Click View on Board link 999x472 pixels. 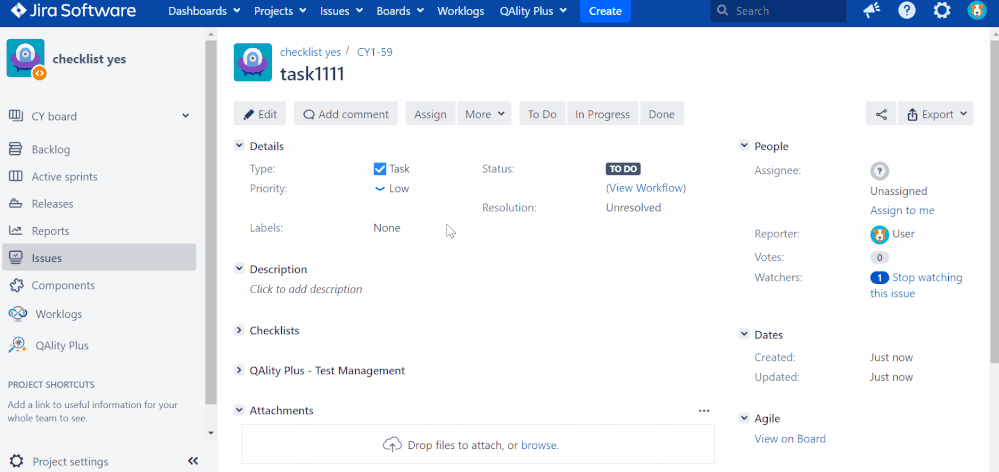(790, 438)
